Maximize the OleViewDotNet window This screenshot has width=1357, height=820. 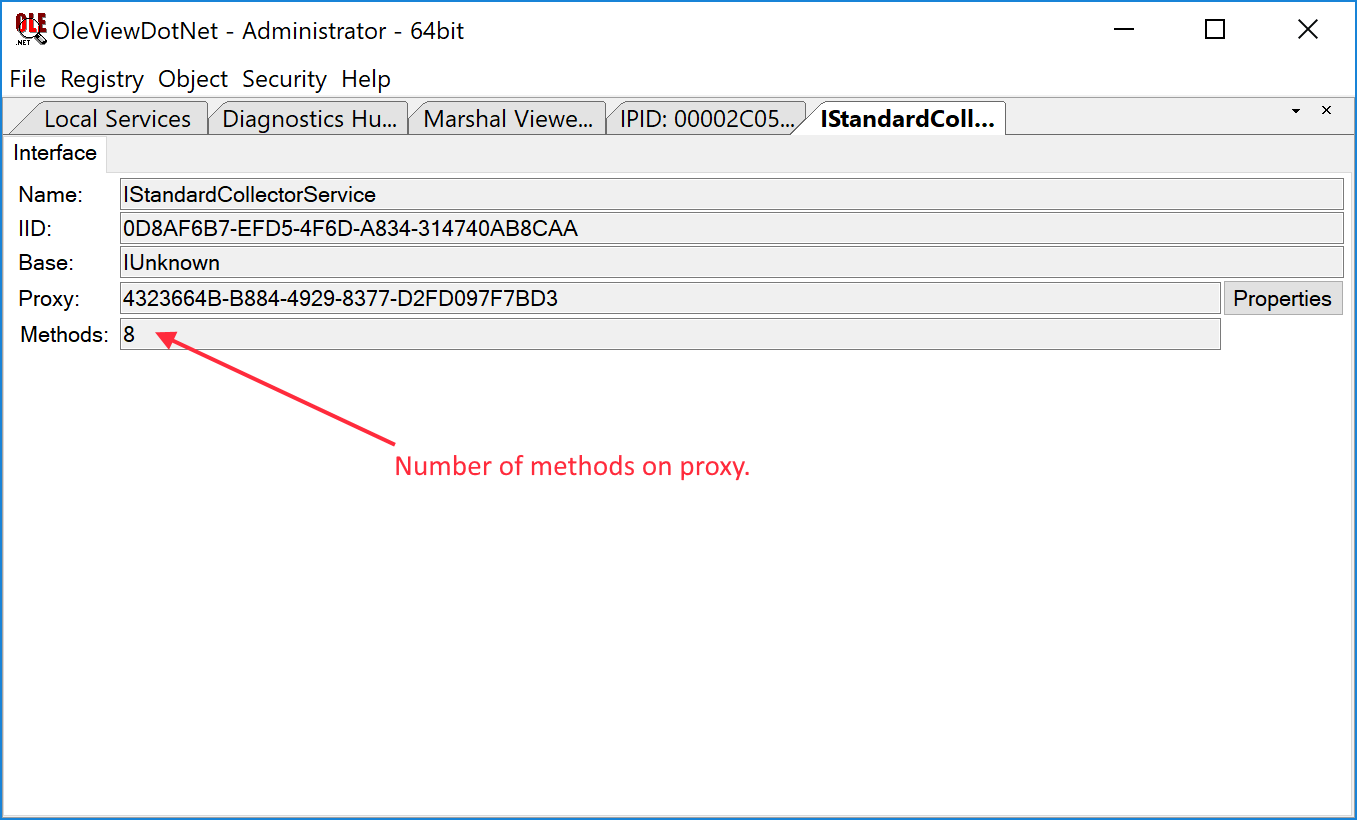1214,30
